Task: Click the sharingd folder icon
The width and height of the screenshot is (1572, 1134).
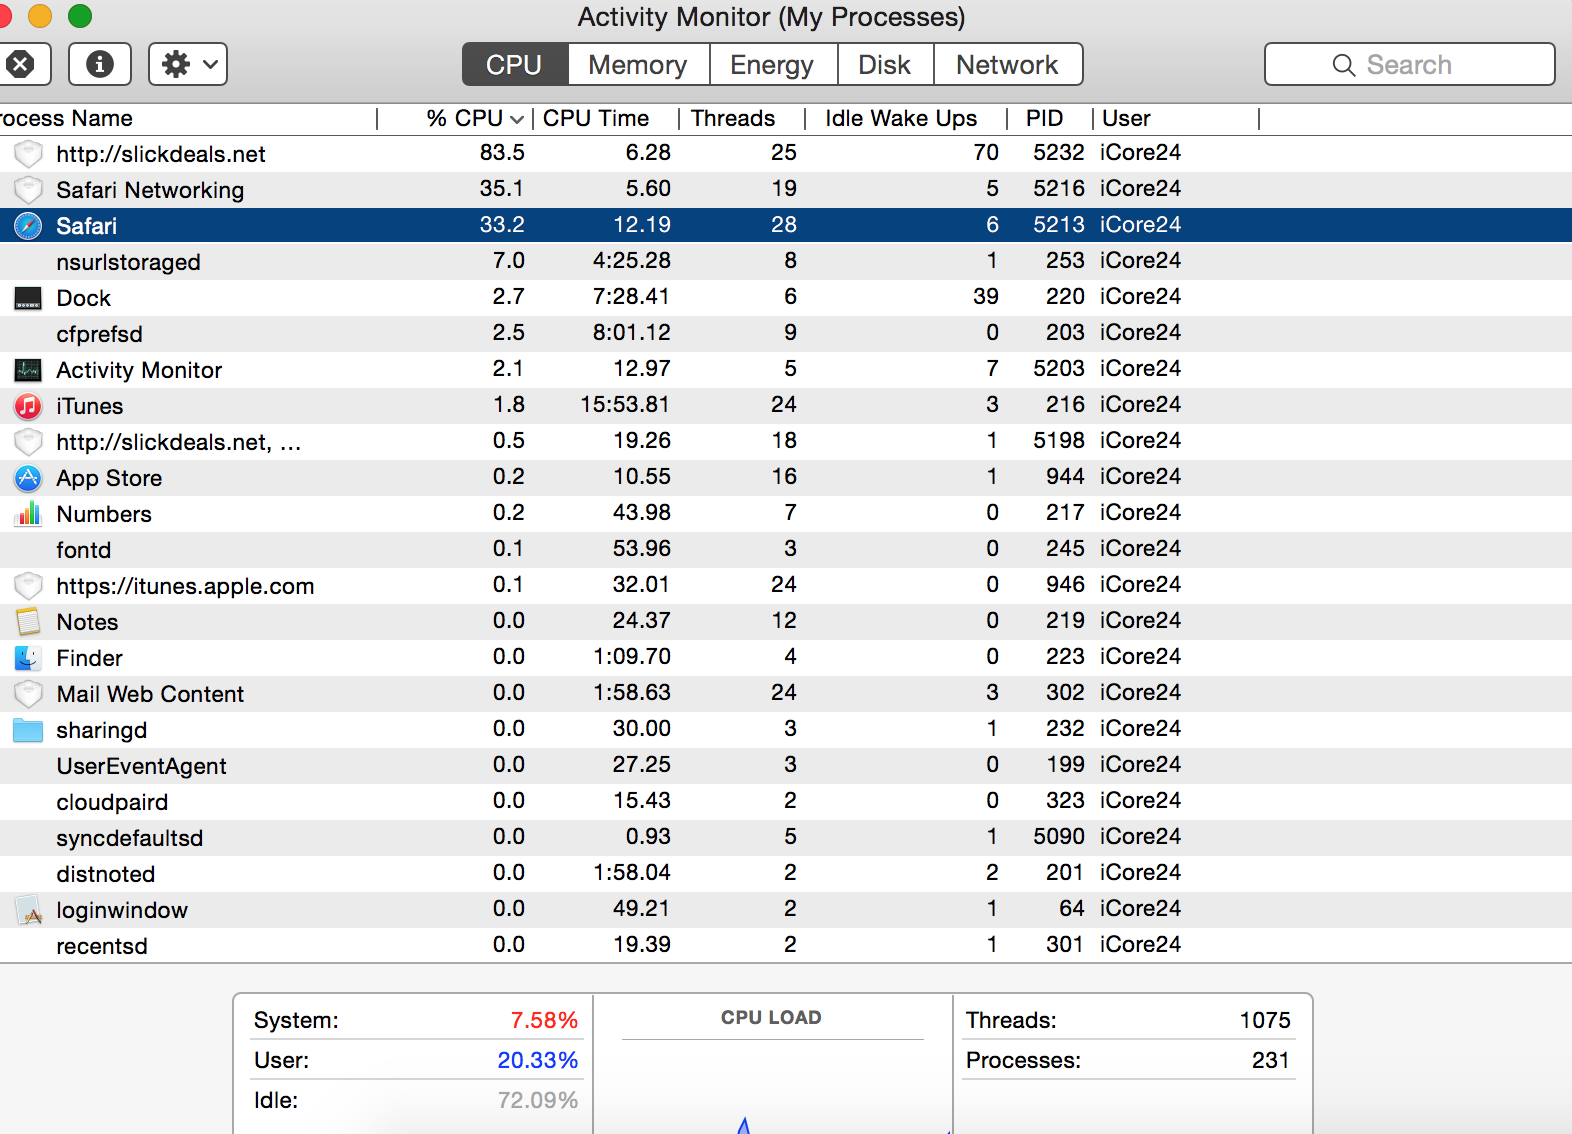Action: [x=28, y=730]
